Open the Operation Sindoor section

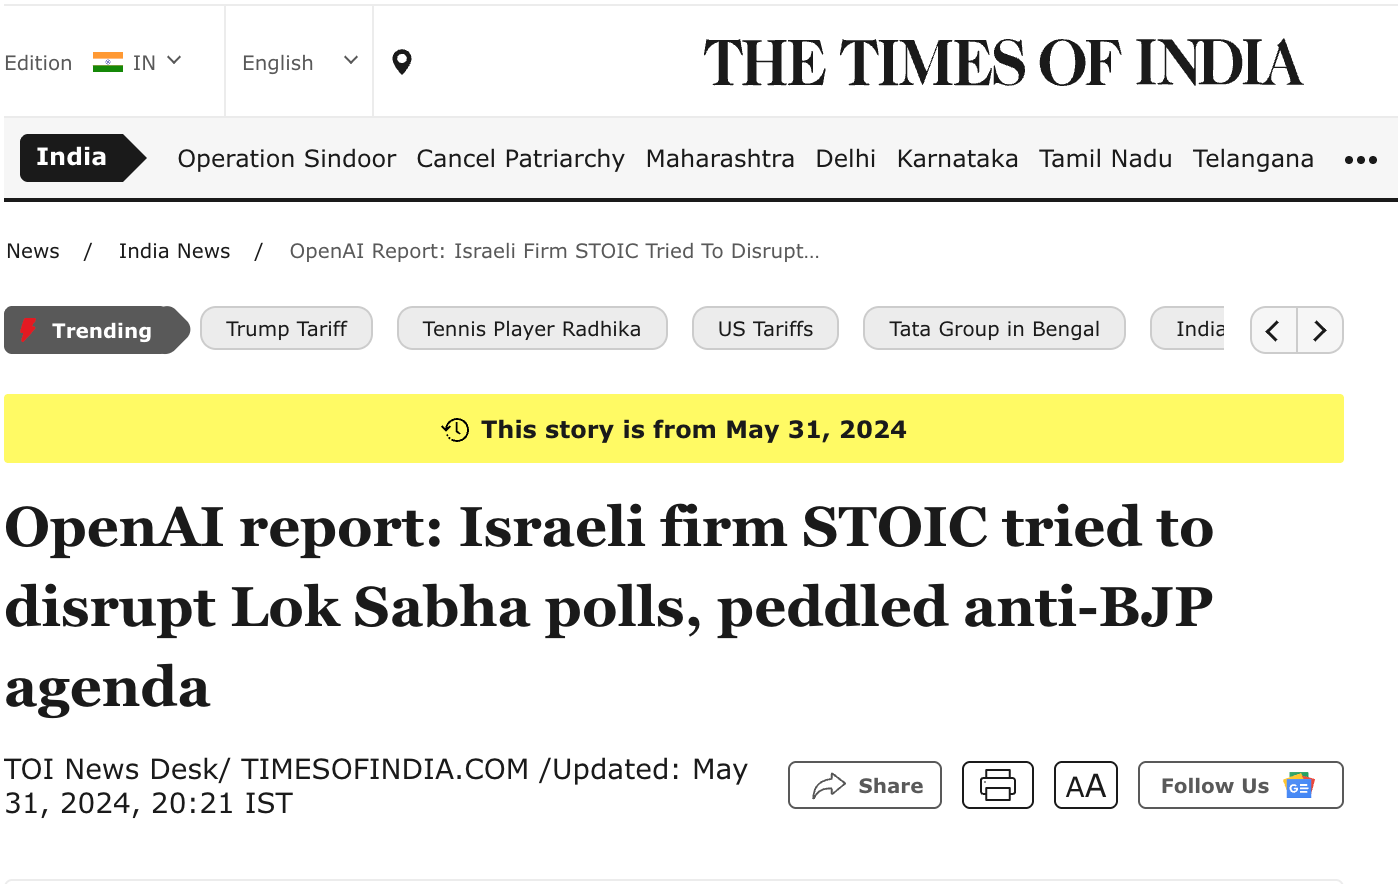click(287, 159)
